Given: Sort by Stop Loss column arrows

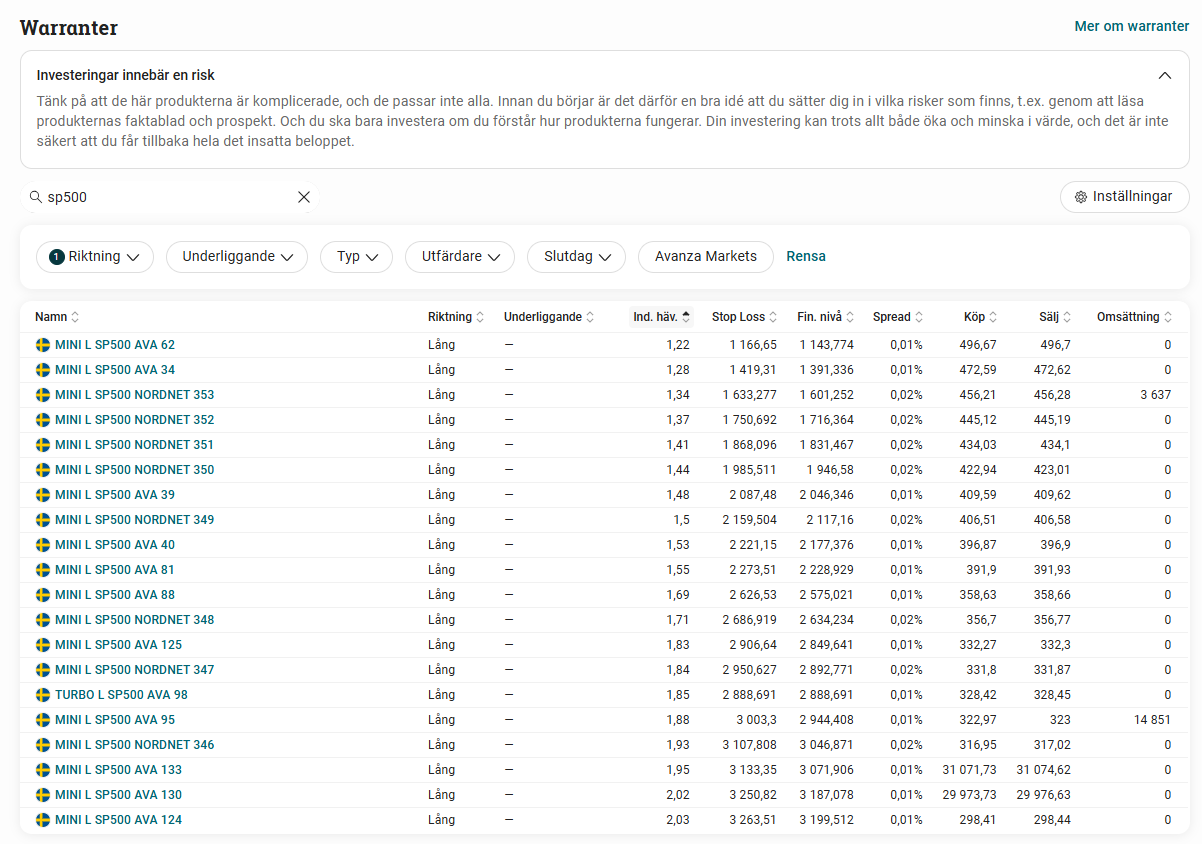Looking at the screenshot, I should pos(773,317).
